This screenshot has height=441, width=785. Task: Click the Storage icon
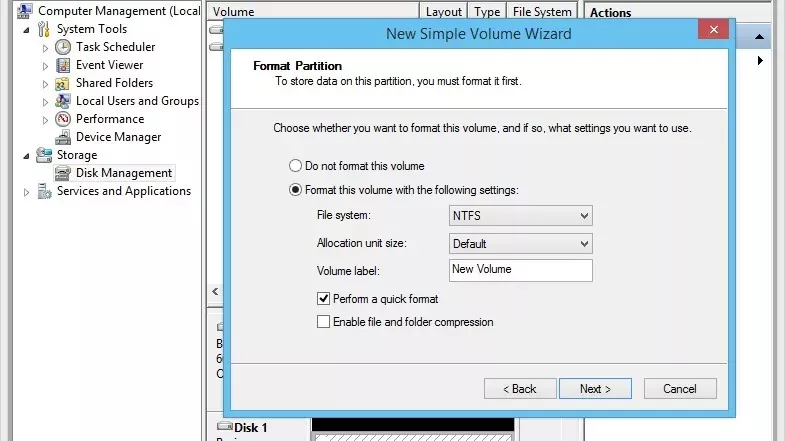(44, 155)
